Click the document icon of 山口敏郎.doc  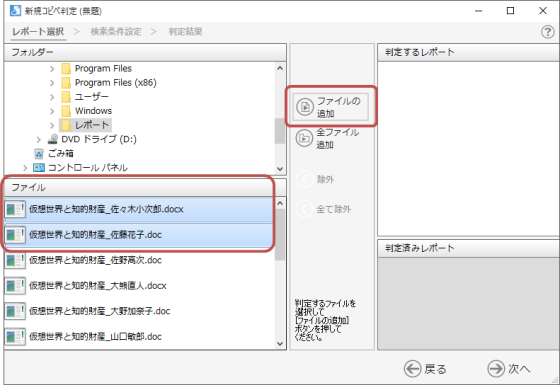(x=15, y=336)
